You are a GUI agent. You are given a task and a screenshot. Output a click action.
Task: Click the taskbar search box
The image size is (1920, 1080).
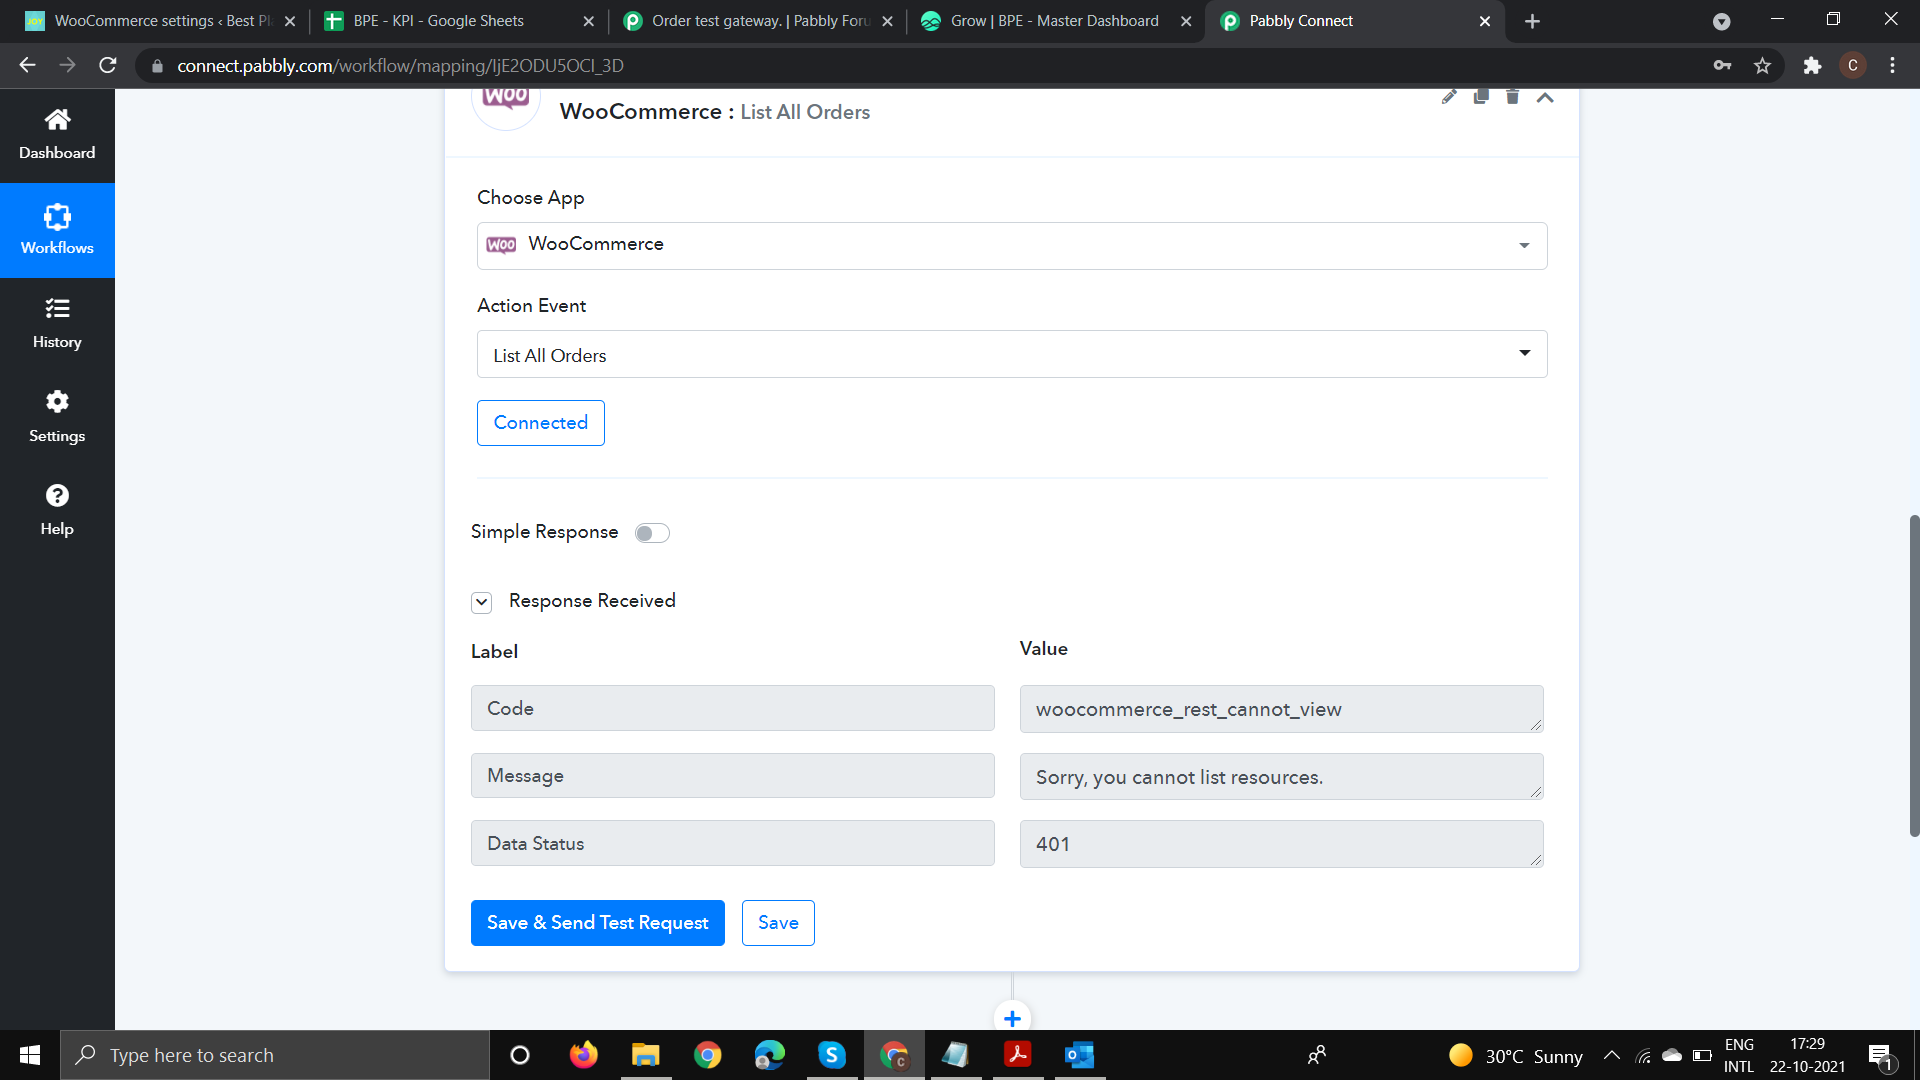275,1055
